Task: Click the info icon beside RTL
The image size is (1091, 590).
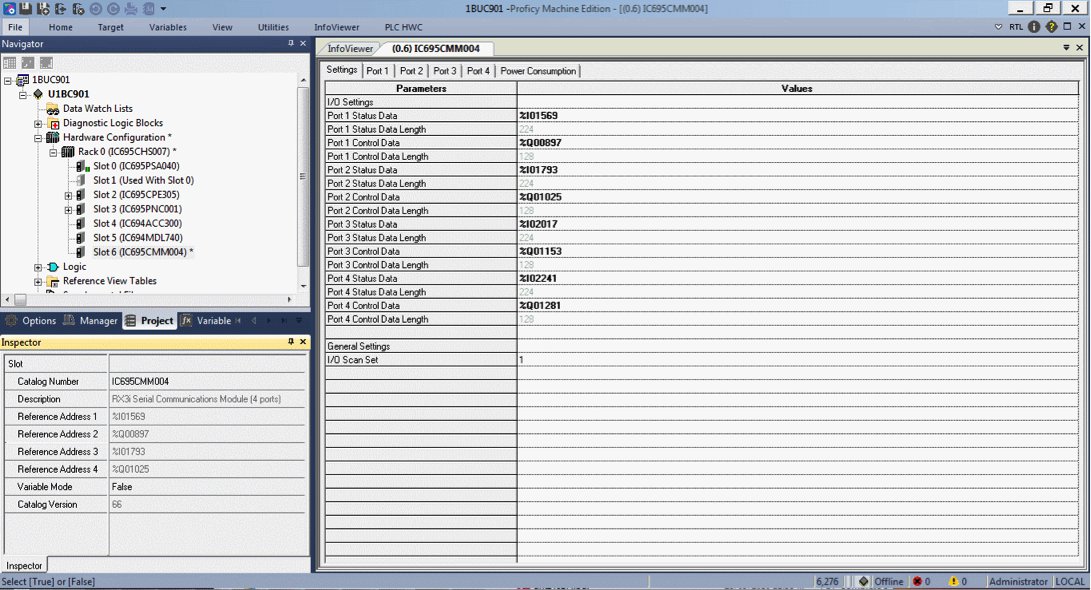Action: pyautogui.click(x=1034, y=26)
